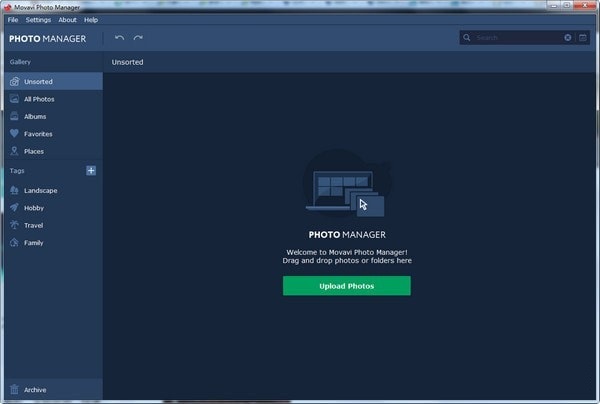The height and width of the screenshot is (404, 600).
Task: Click the PHOTO MANAGER logo in toolbar
Action: (47, 39)
